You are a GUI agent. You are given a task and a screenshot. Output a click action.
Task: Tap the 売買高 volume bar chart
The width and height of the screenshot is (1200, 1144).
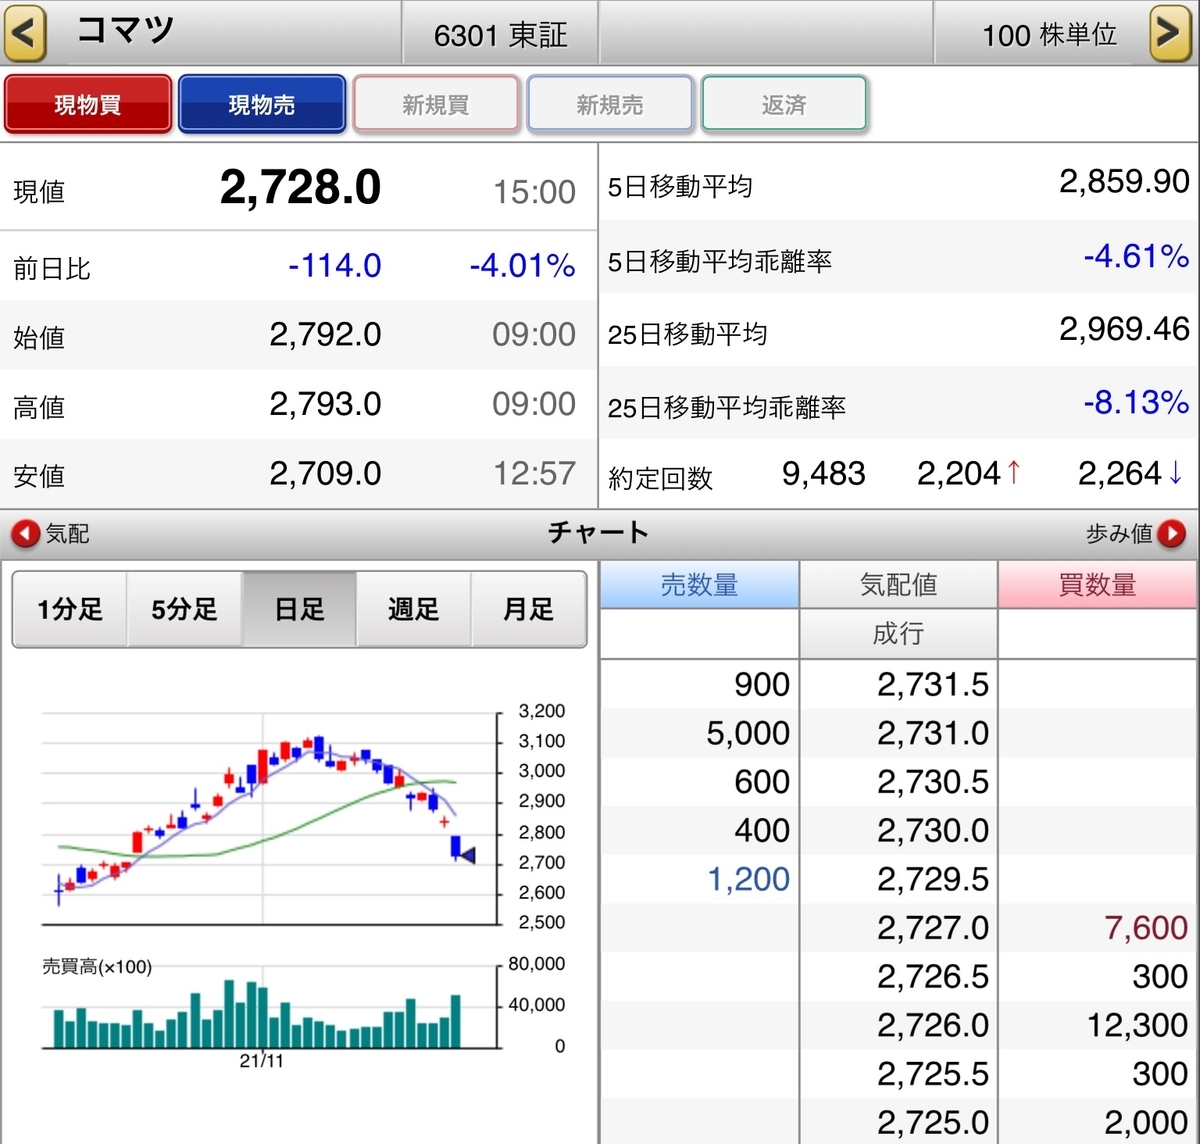coord(270,1008)
